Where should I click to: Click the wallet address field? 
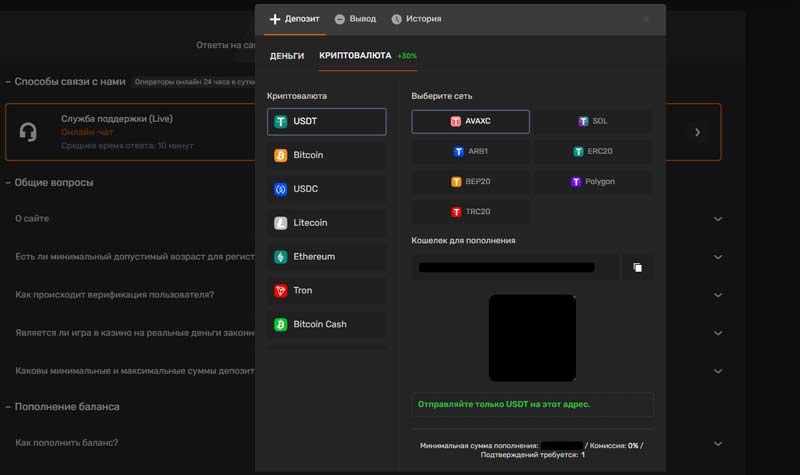(514, 268)
